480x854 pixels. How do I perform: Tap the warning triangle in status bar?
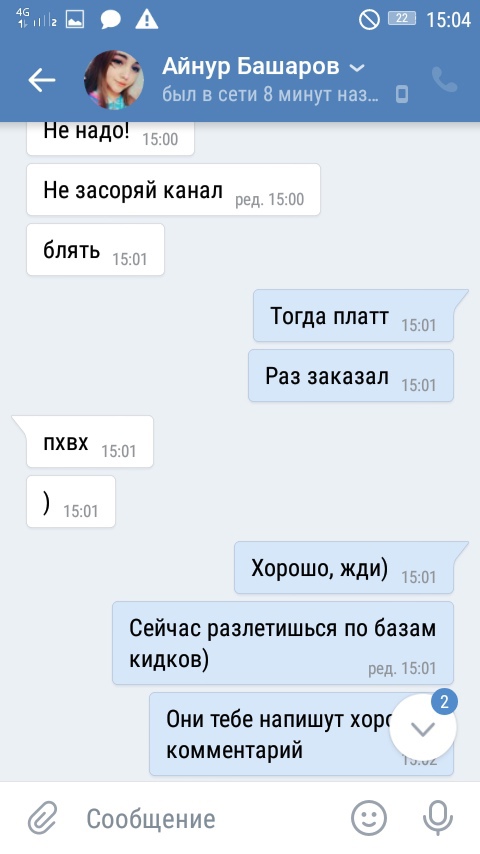[147, 20]
